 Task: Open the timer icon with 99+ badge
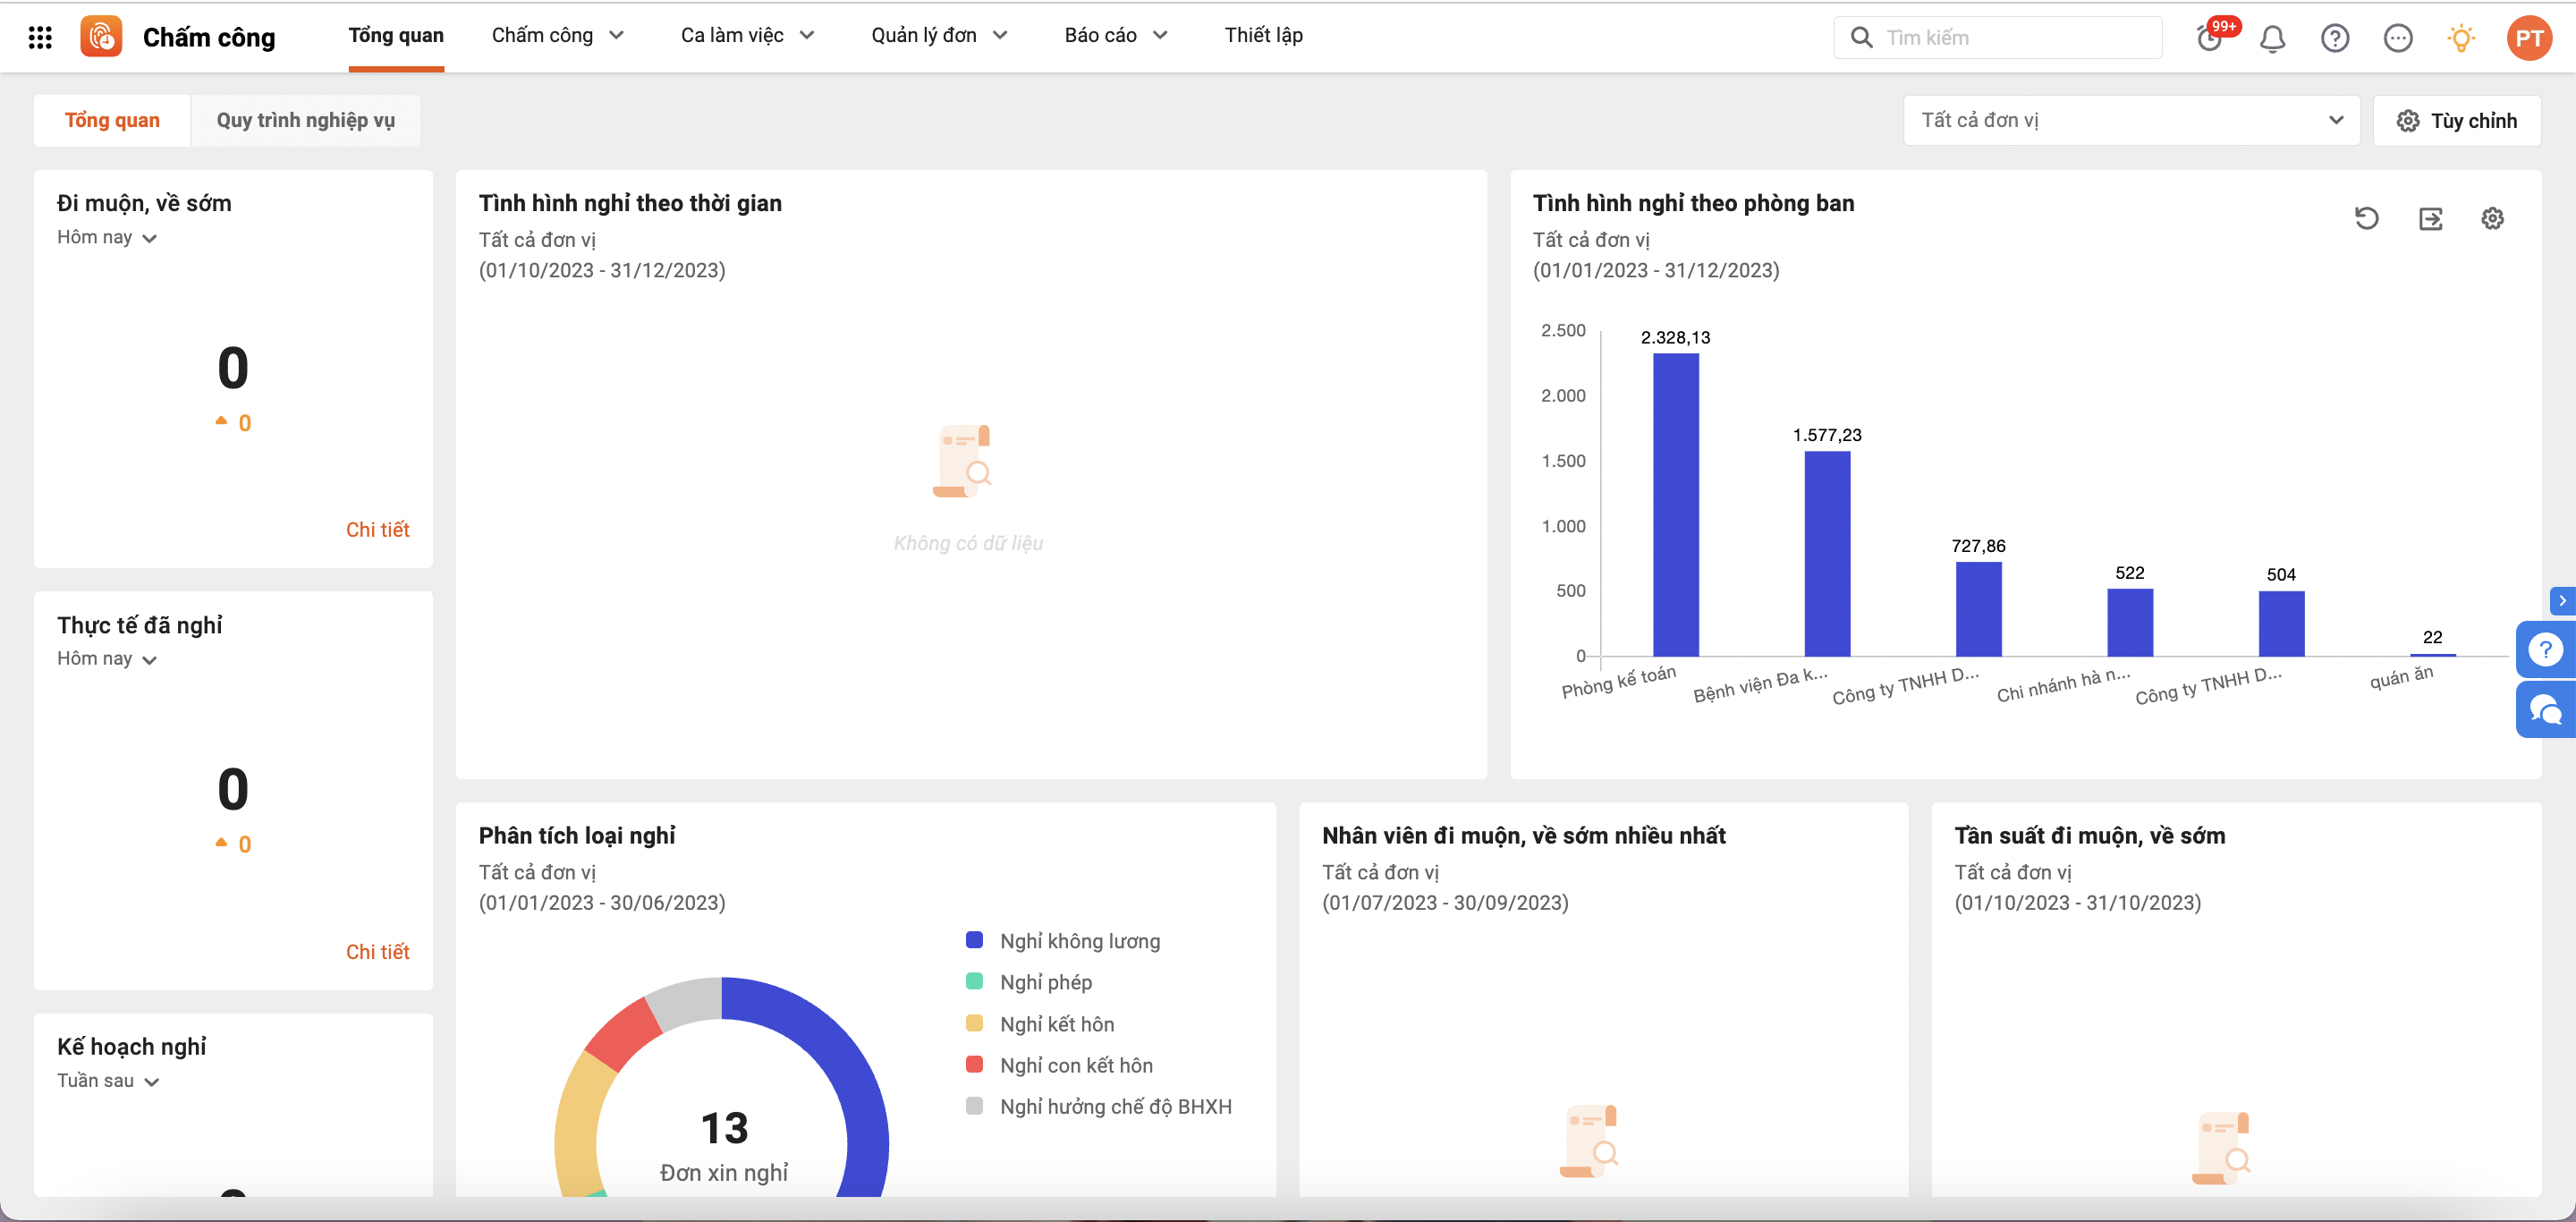point(2210,38)
